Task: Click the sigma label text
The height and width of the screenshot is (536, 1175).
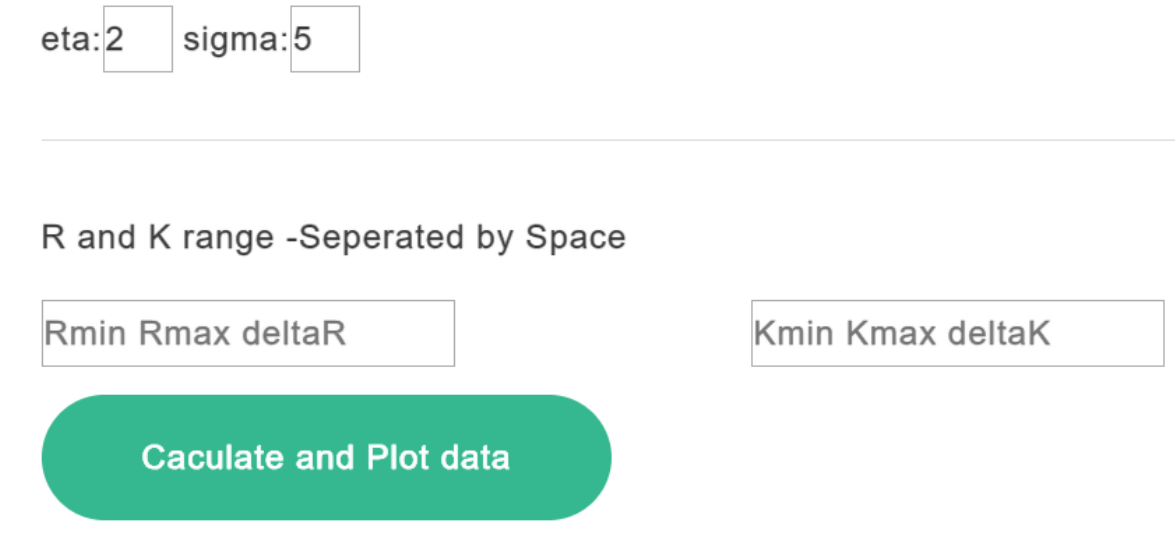Action: [x=235, y=40]
